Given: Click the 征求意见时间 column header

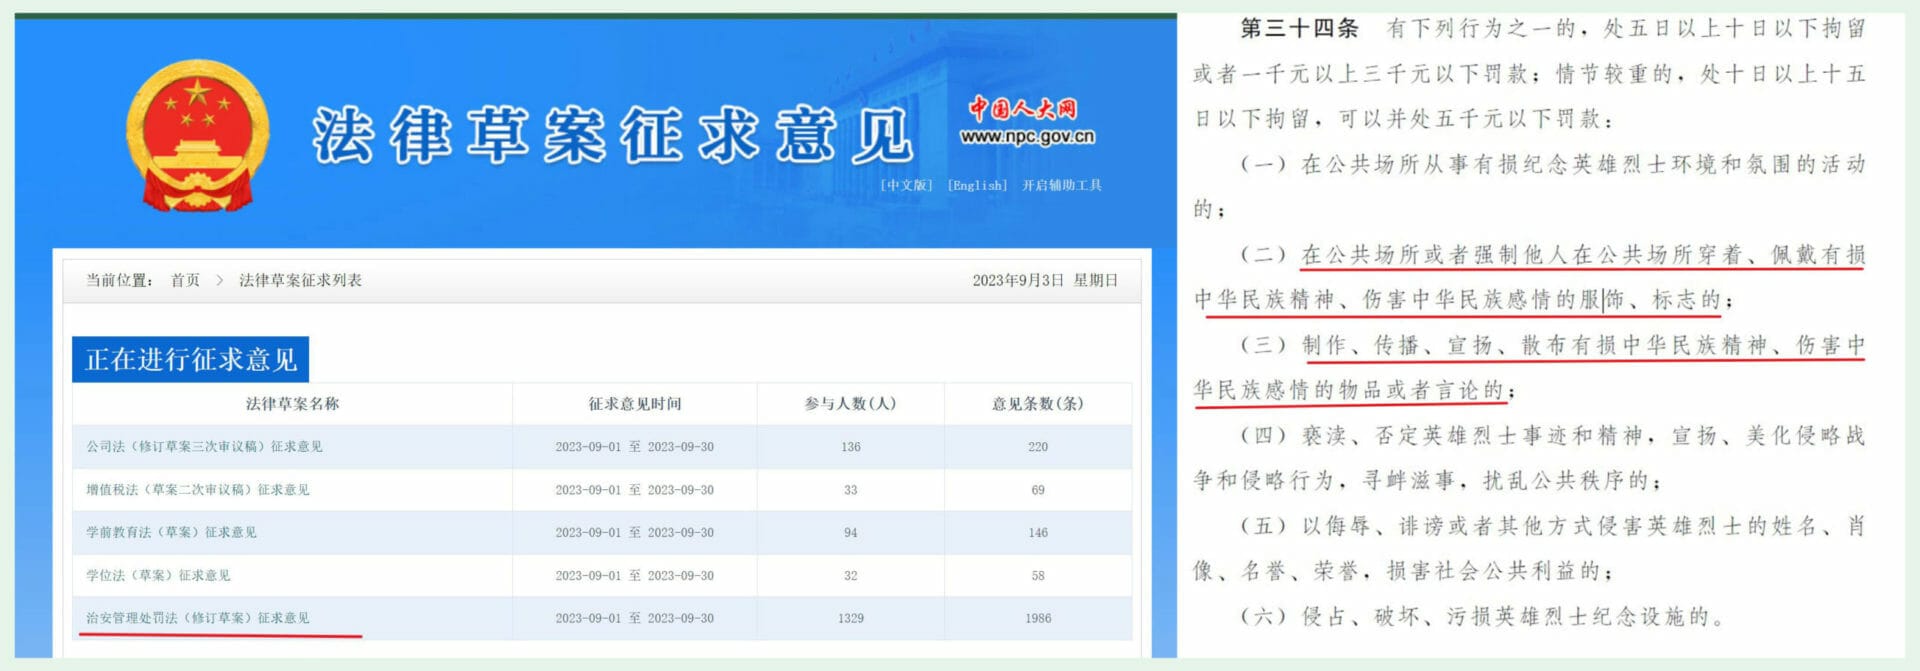Looking at the screenshot, I should point(634,404).
